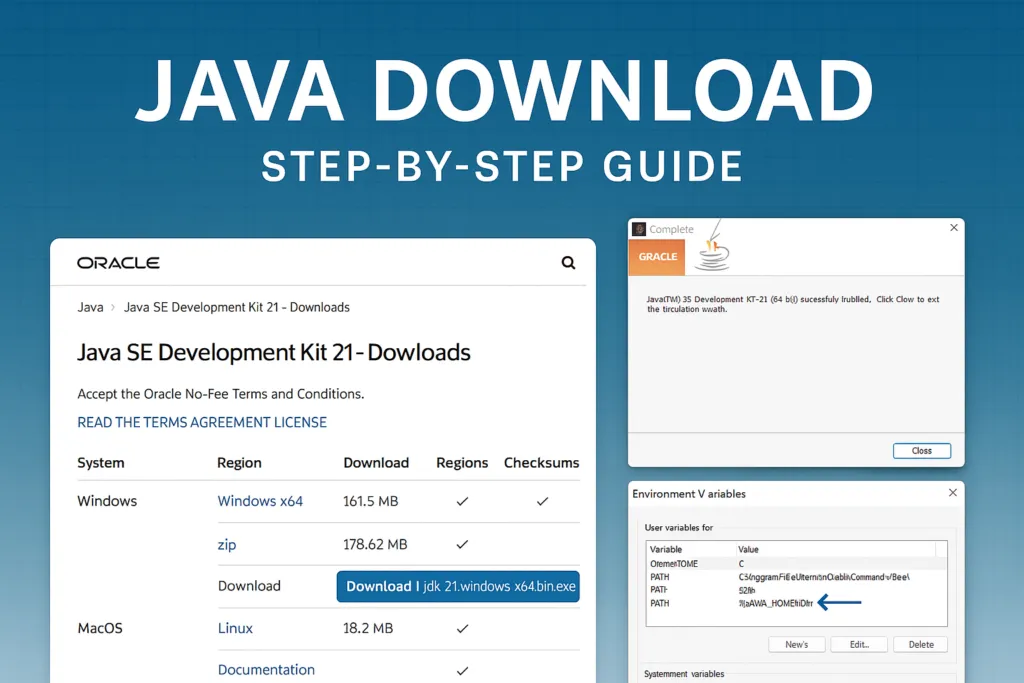Click the Windows x64 download link
1024x683 pixels.
click(260, 501)
